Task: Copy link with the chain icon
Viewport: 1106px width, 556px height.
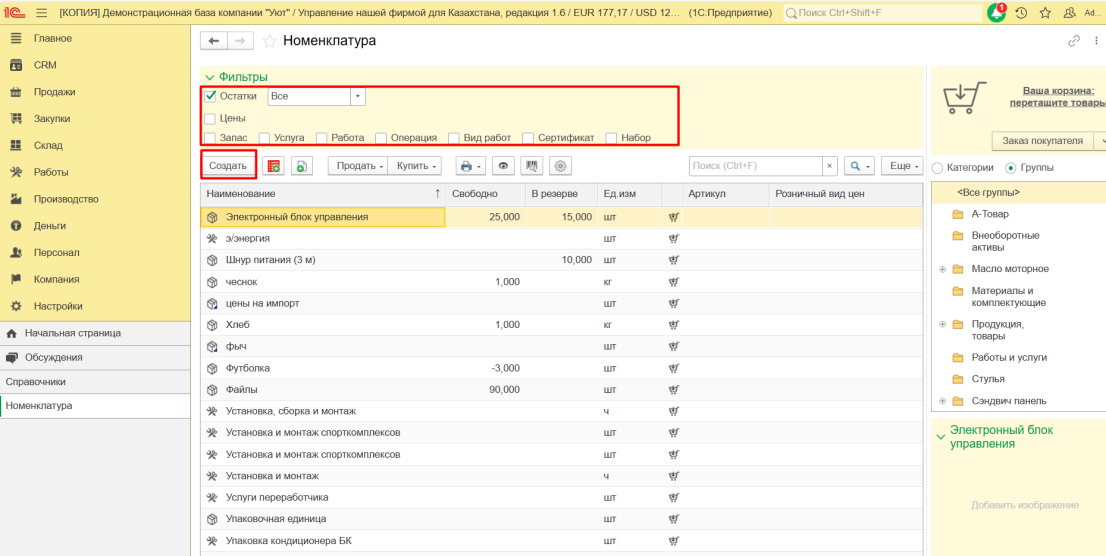Action: pyautogui.click(x=1074, y=41)
